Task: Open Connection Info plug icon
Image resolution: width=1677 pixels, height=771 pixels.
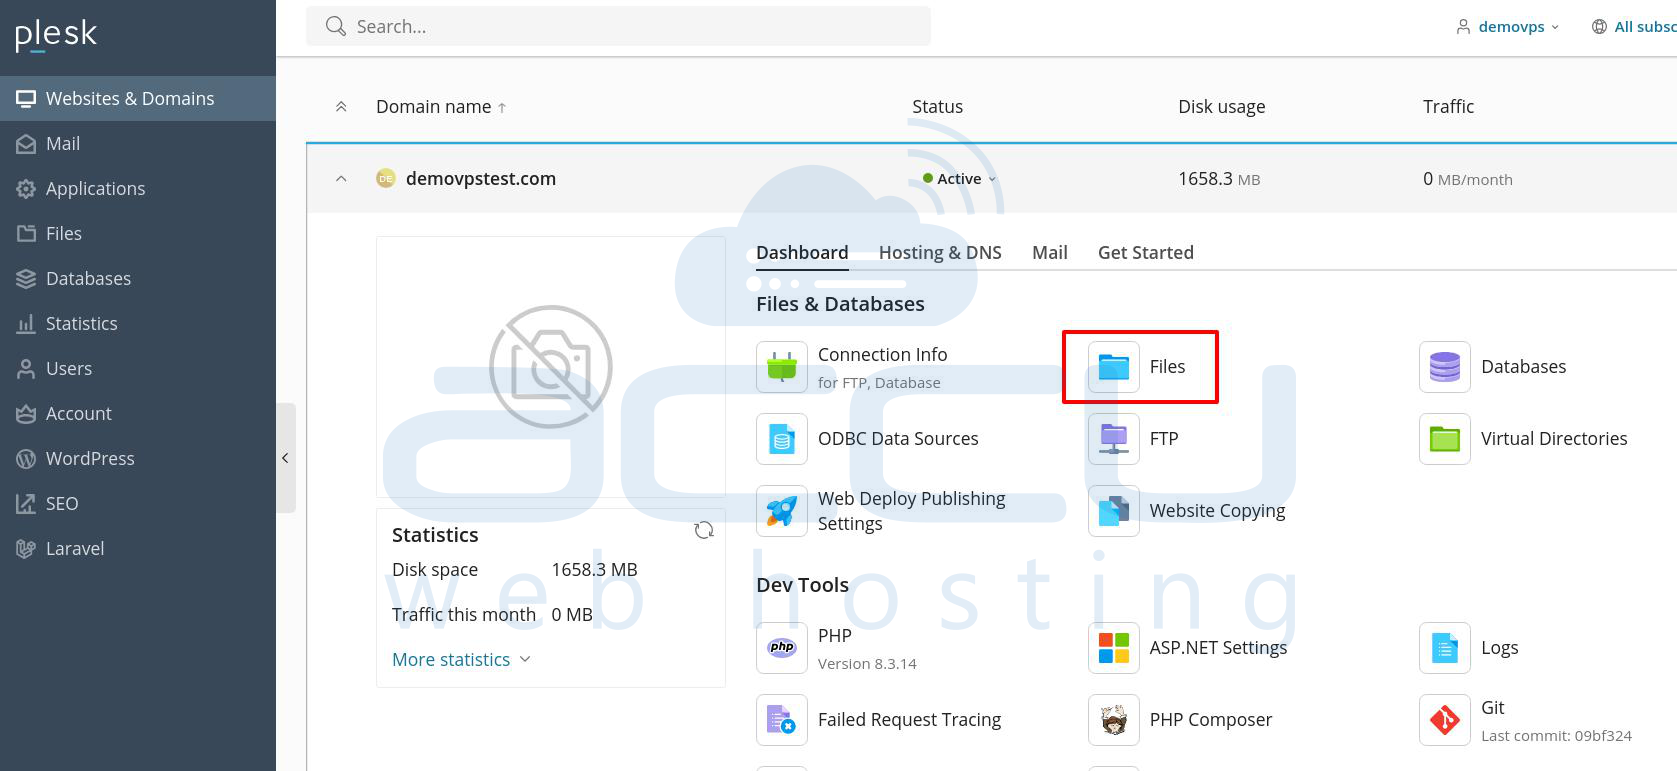Action: pos(782,367)
